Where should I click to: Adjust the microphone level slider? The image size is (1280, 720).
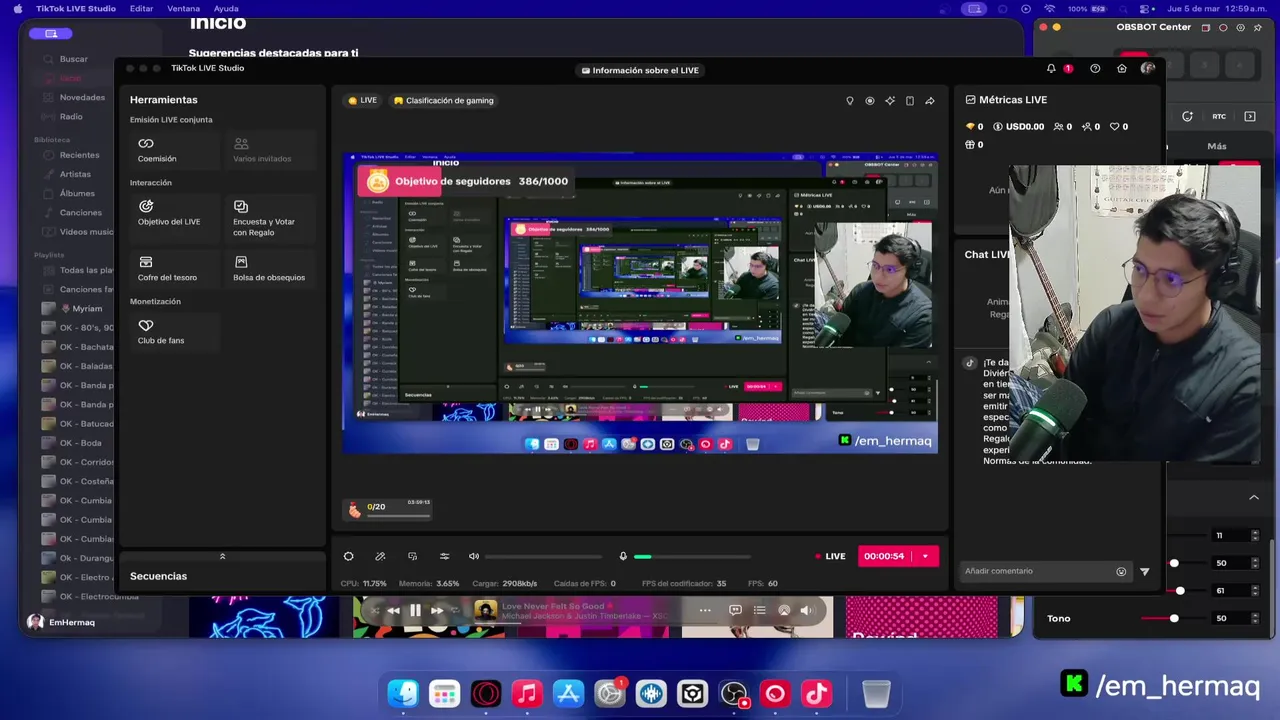(x=692, y=556)
